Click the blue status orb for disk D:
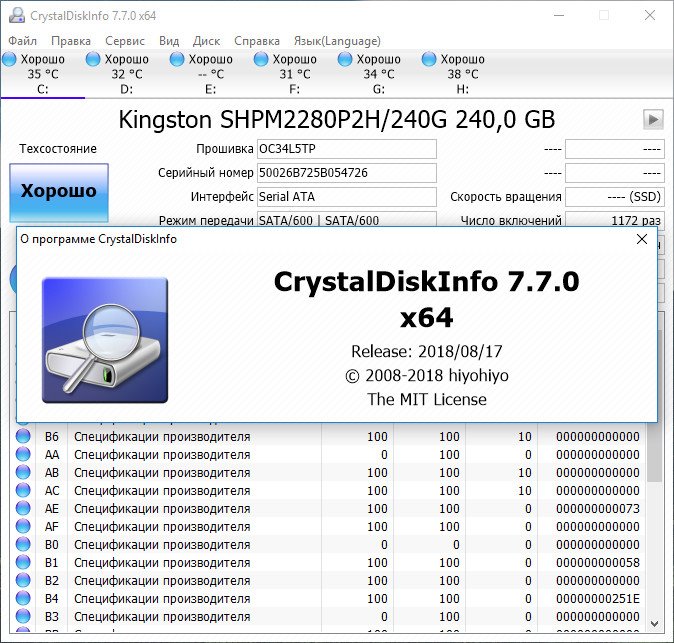Viewport: 674px width, 643px height. [x=93, y=59]
